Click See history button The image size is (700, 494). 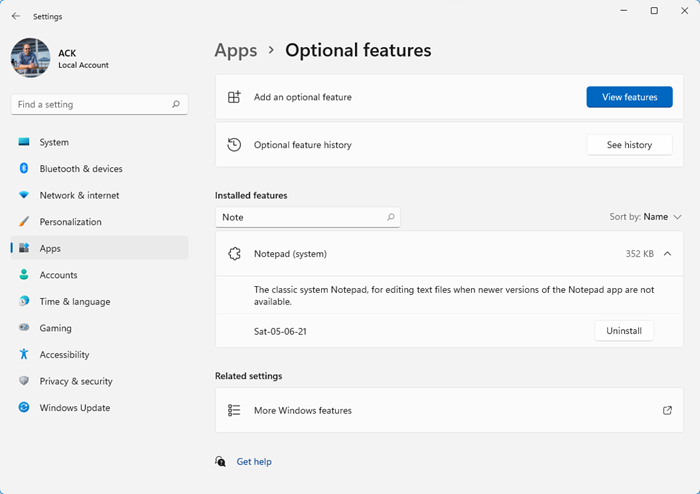(x=629, y=145)
